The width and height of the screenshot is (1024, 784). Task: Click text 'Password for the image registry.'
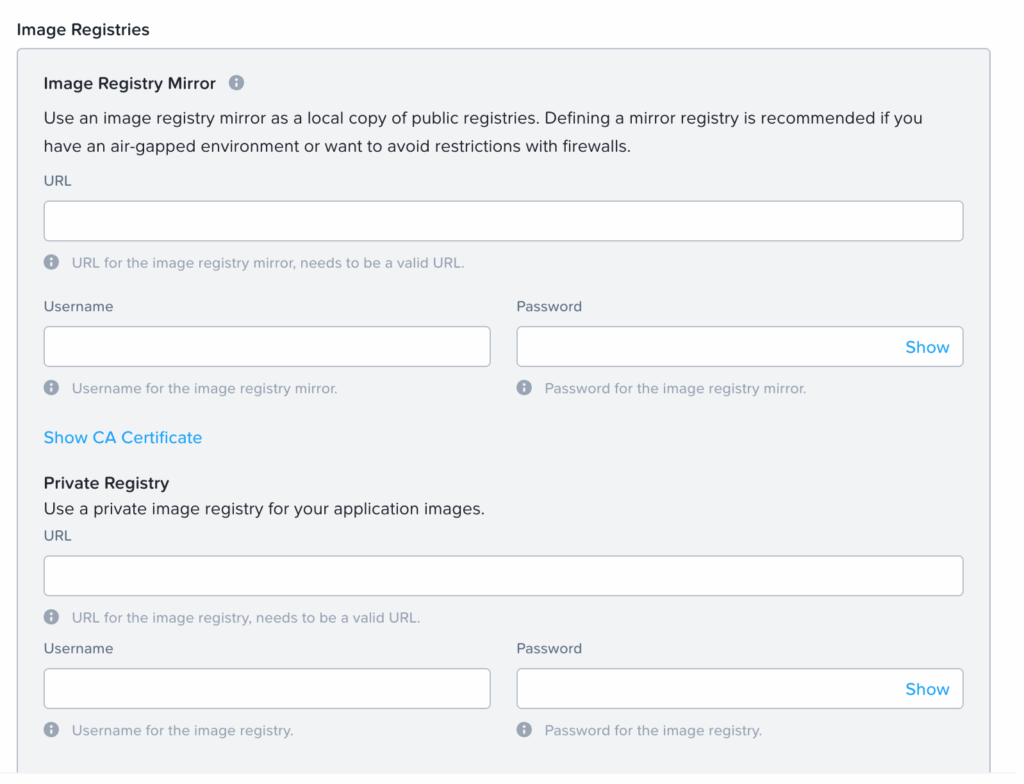click(653, 730)
